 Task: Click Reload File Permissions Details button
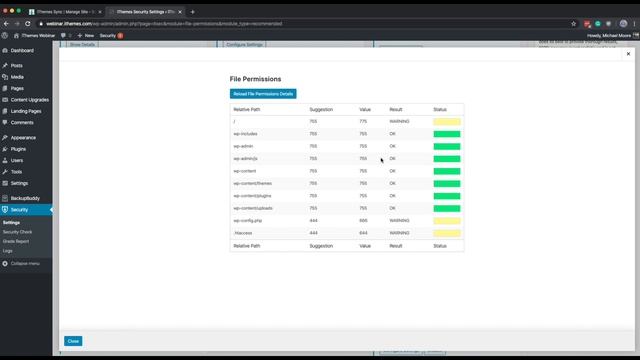[x=263, y=94]
